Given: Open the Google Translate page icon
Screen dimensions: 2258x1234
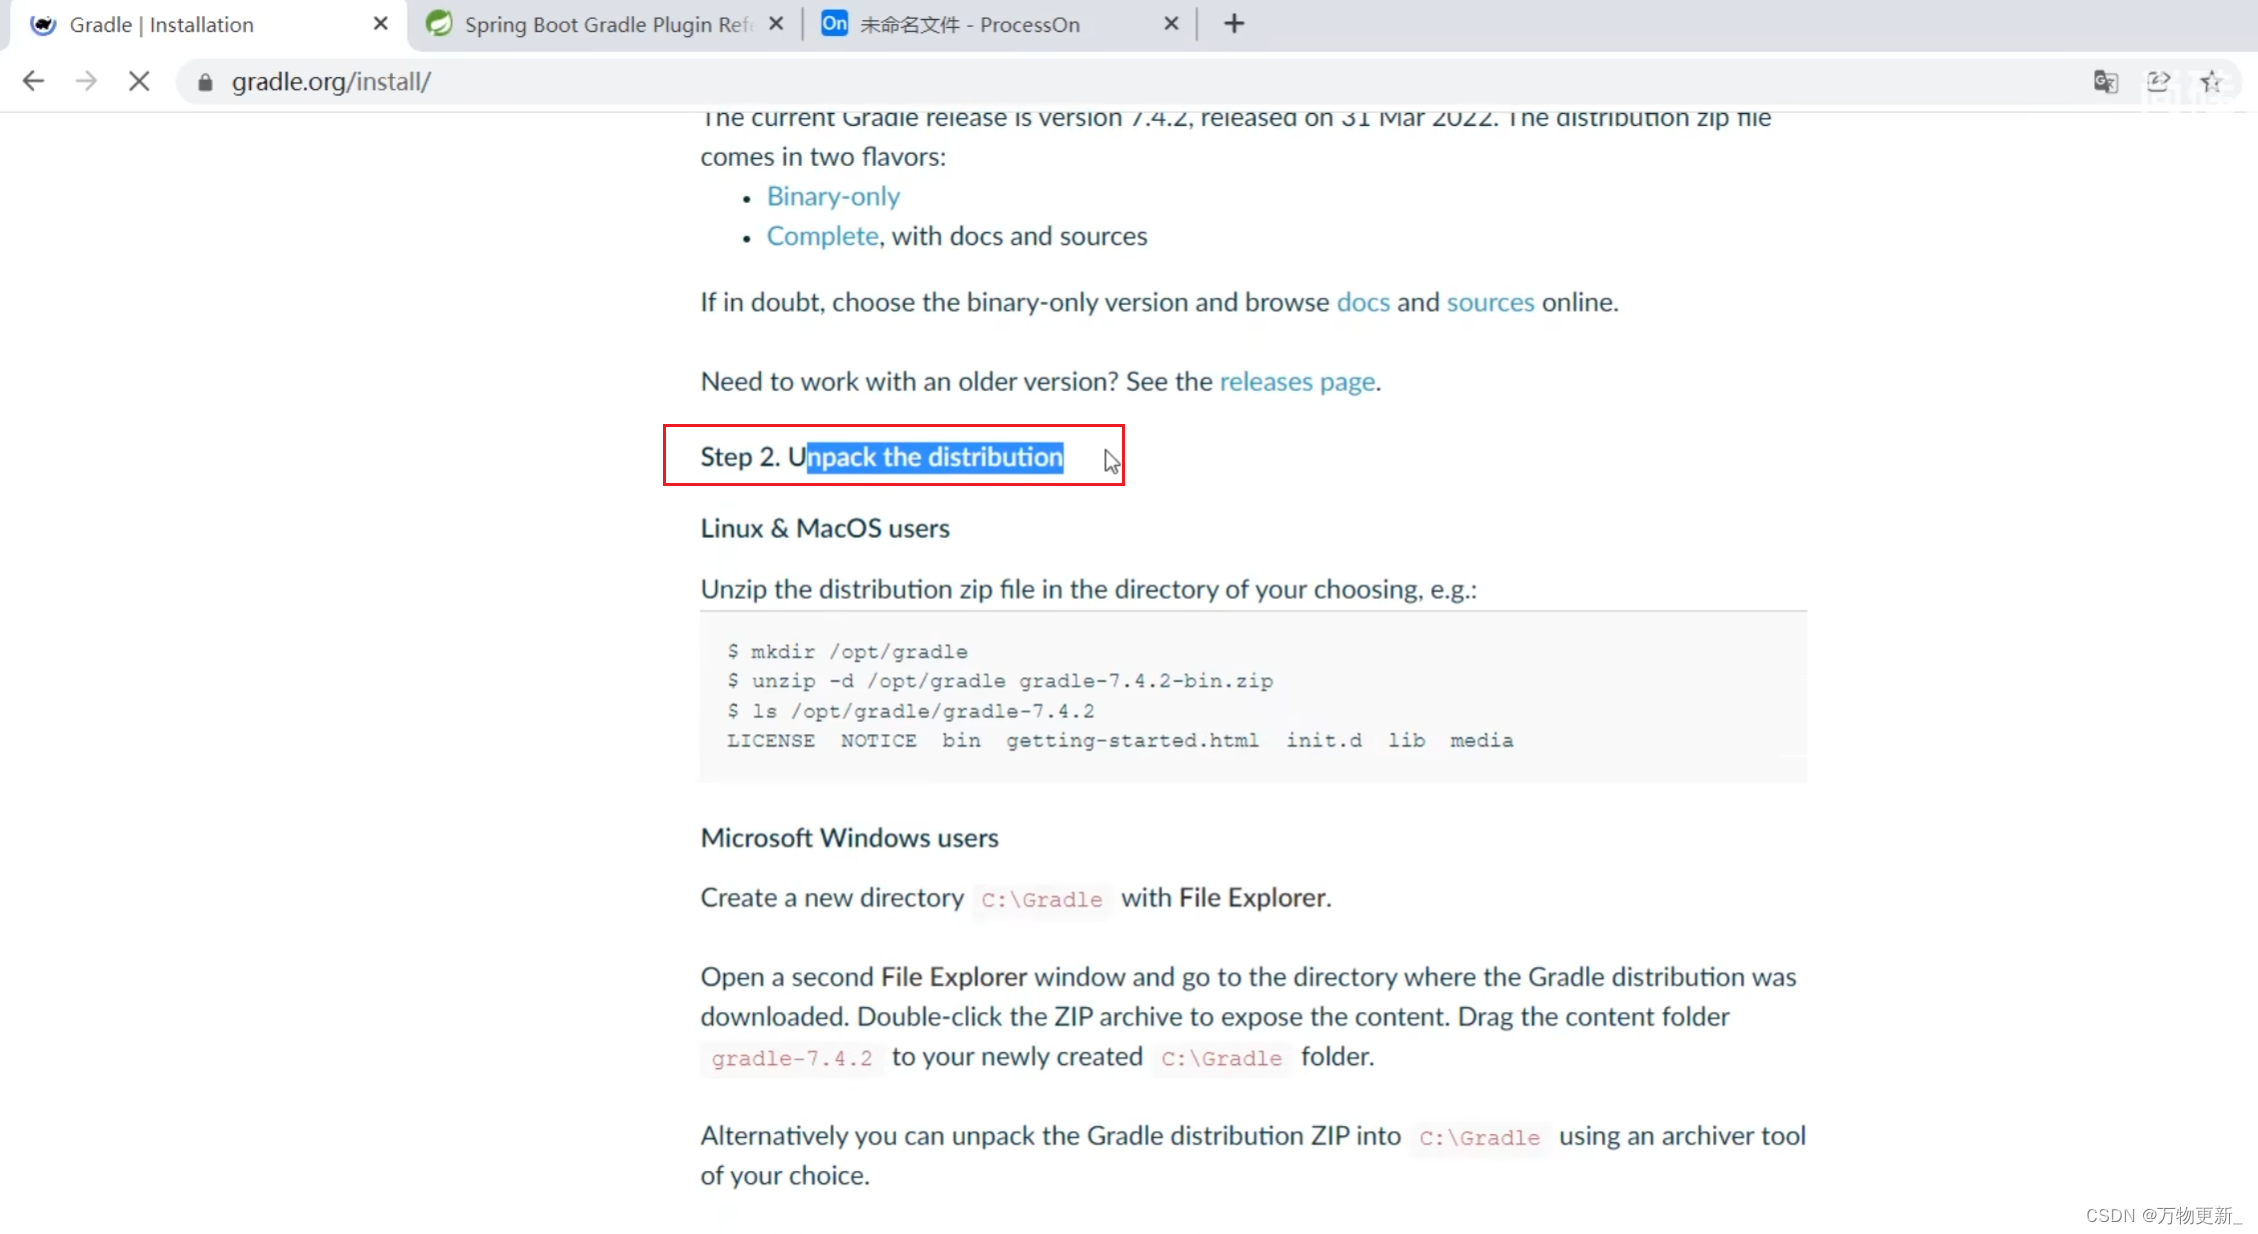Looking at the screenshot, I should click(x=2105, y=82).
